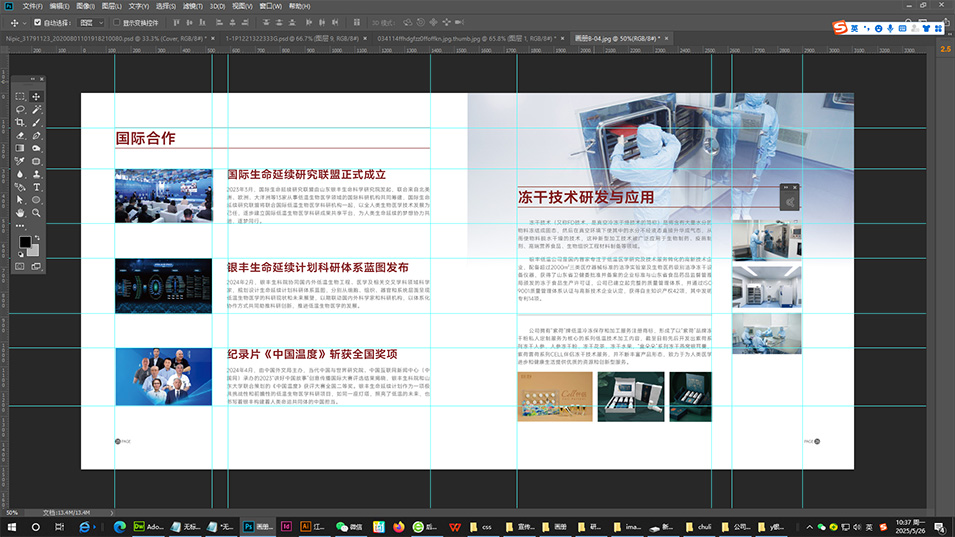The image size is (955, 537).
Task: Select the Magic Wand tool
Action: (37, 109)
